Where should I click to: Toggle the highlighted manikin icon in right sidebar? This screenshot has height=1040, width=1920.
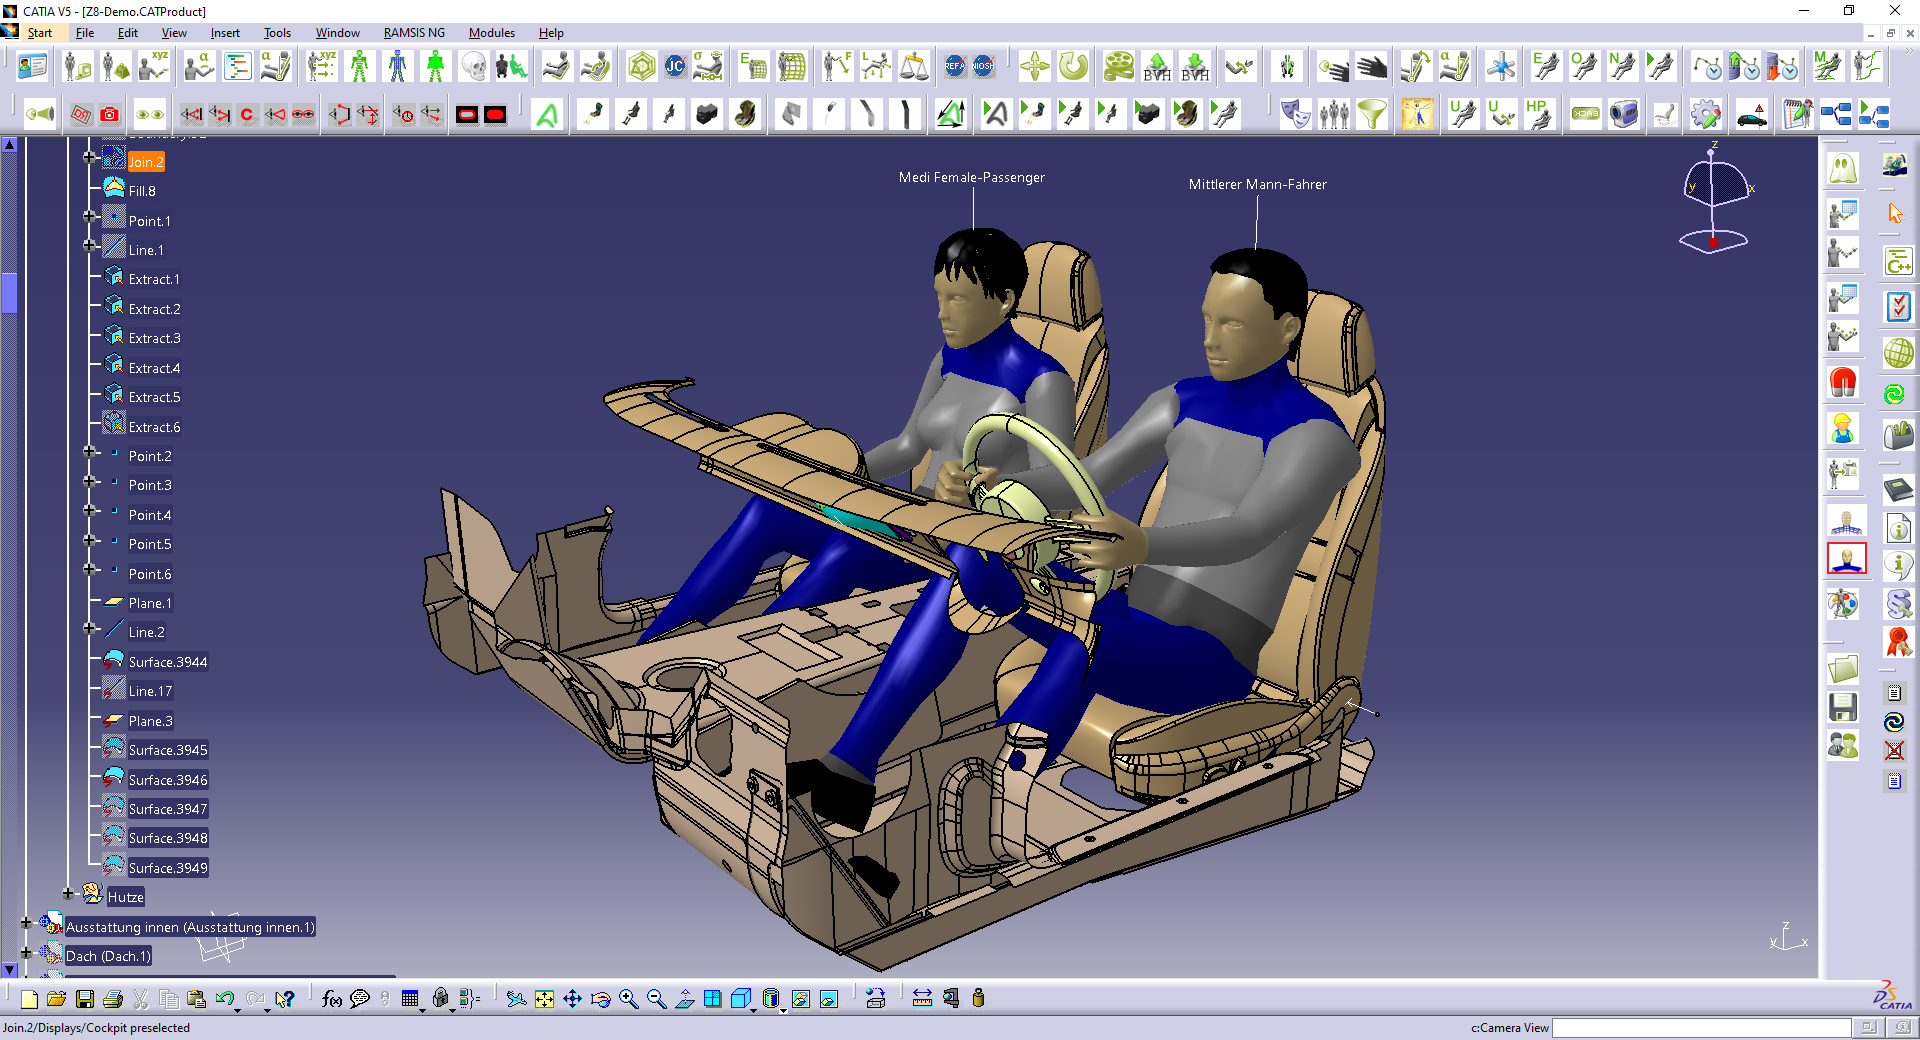pos(1846,559)
